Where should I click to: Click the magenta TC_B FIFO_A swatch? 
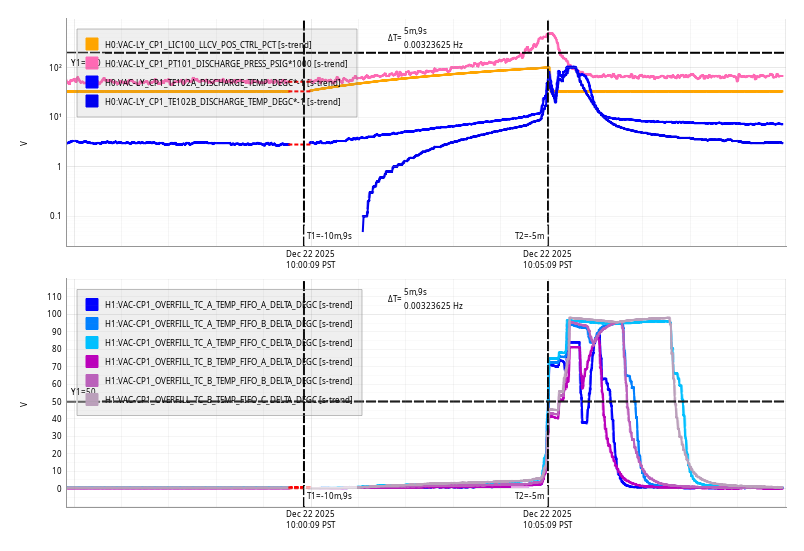click(92, 361)
